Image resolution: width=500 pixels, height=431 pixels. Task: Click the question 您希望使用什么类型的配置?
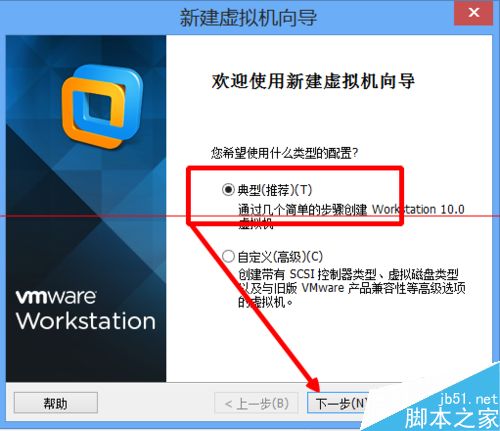click(284, 153)
